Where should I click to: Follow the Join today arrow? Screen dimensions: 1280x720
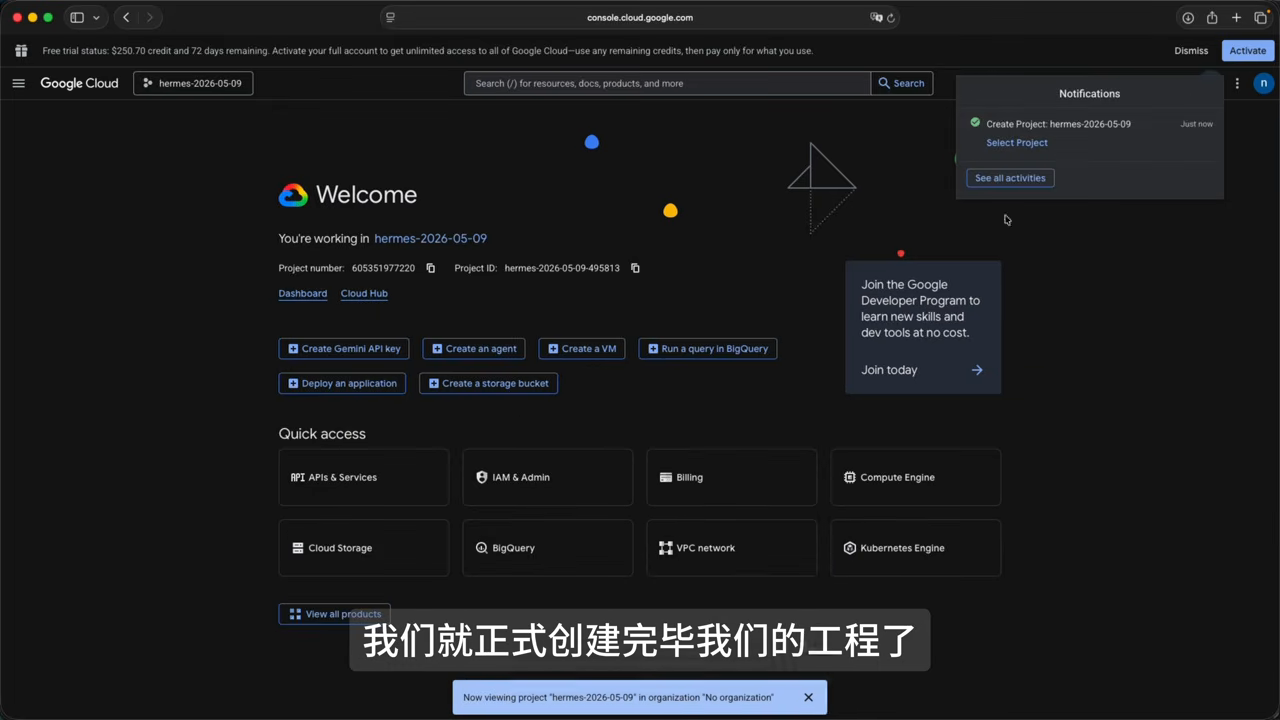(977, 370)
